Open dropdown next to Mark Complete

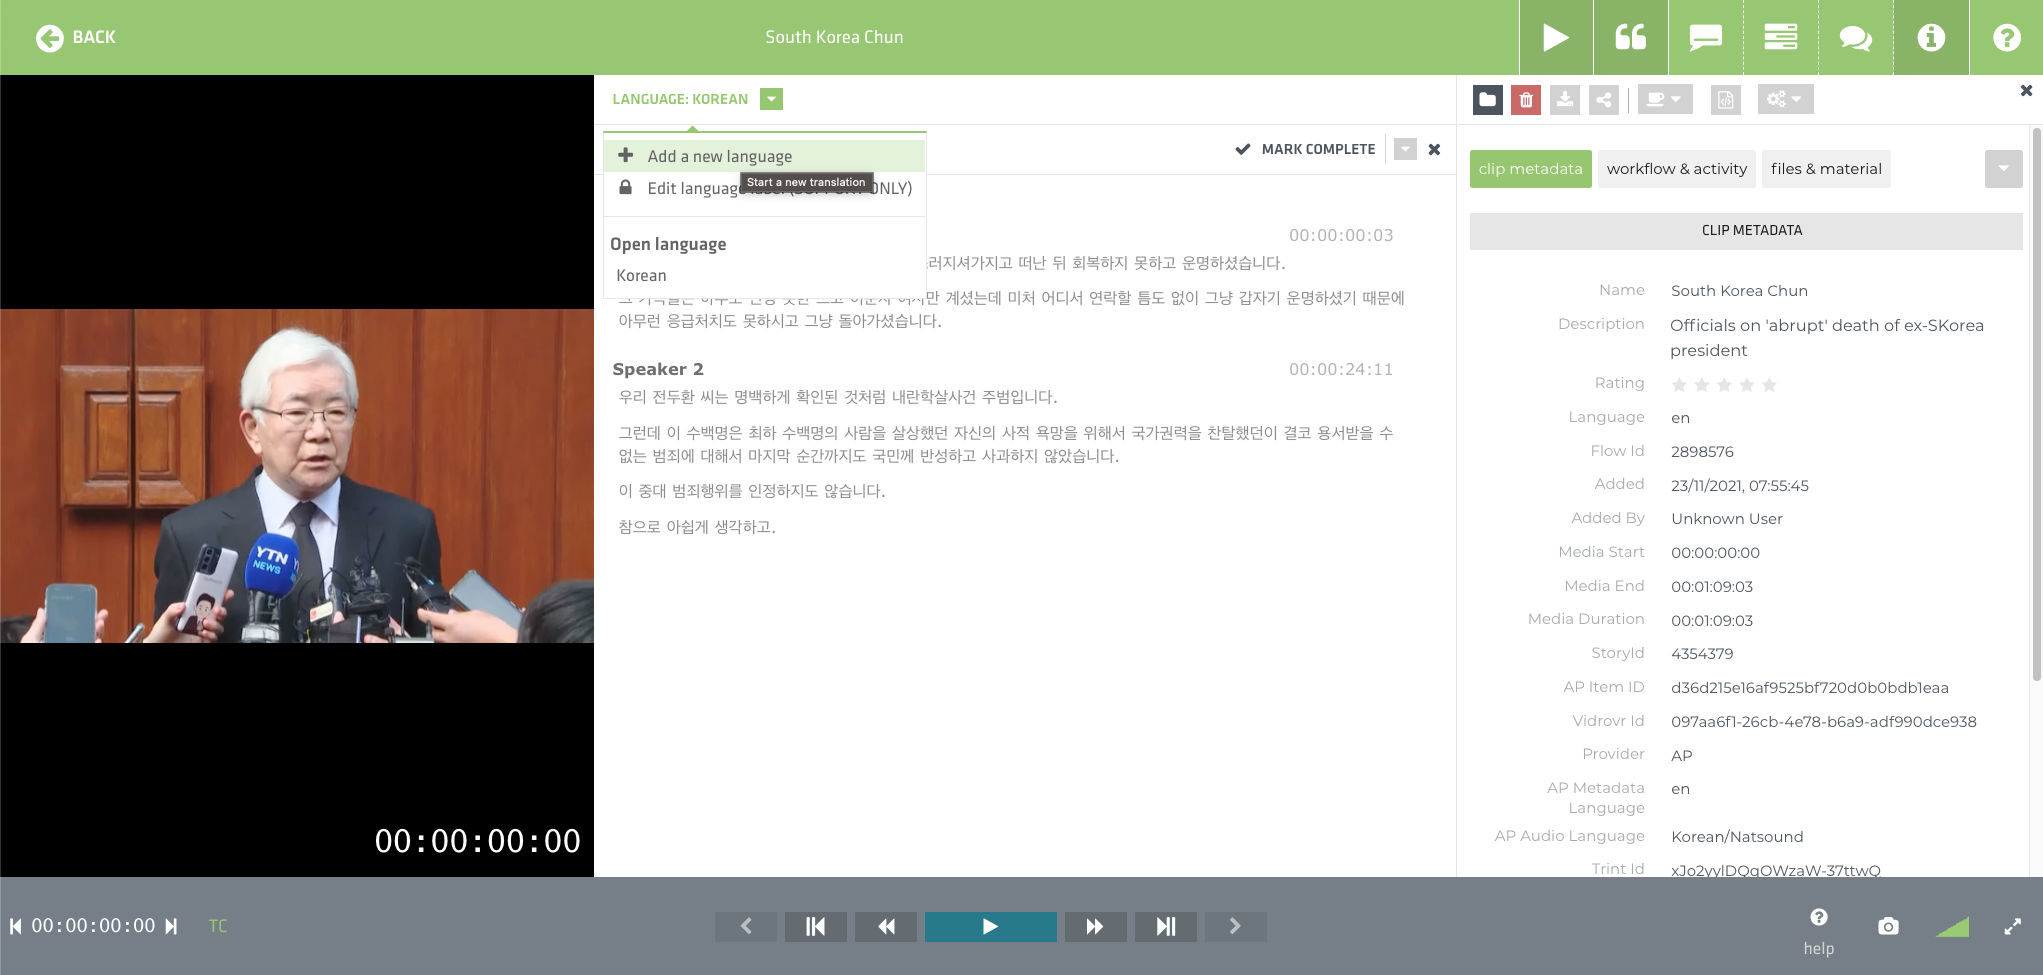coord(1405,149)
